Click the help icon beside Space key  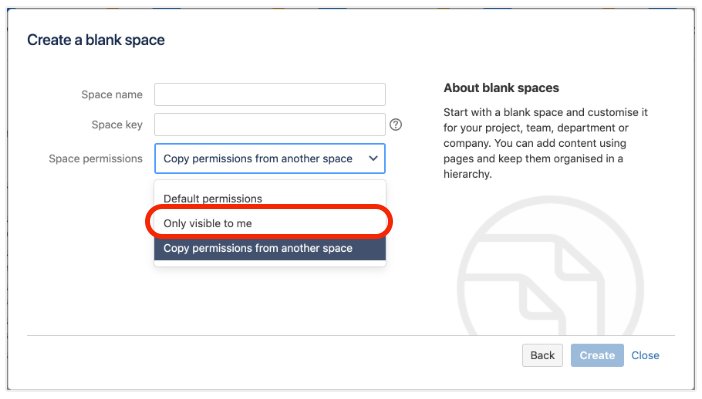click(x=395, y=124)
